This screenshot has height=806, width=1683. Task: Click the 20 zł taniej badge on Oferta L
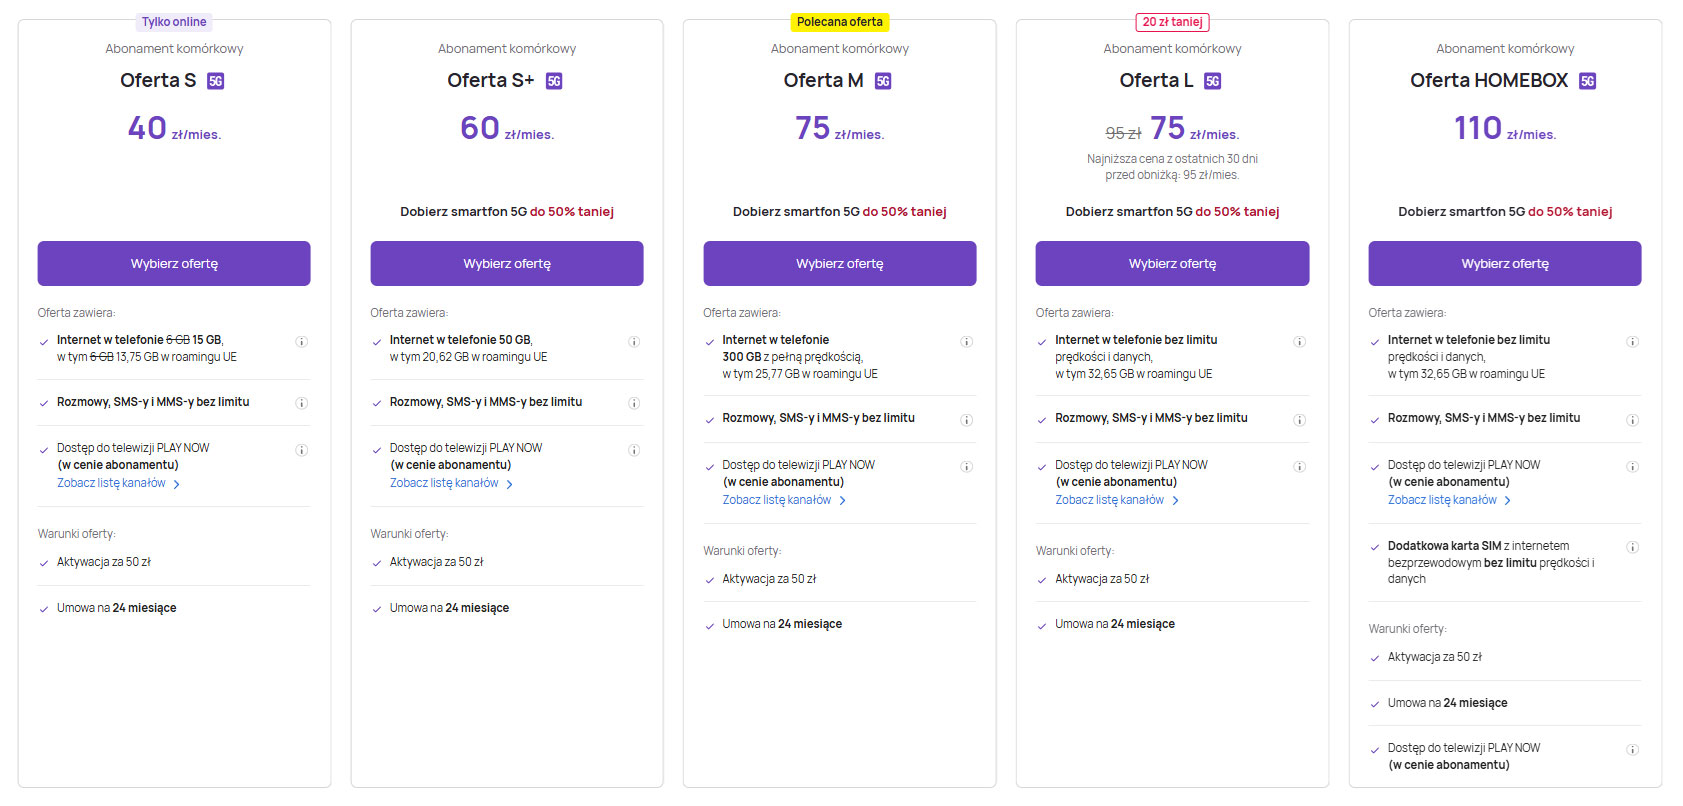[x=1172, y=22]
